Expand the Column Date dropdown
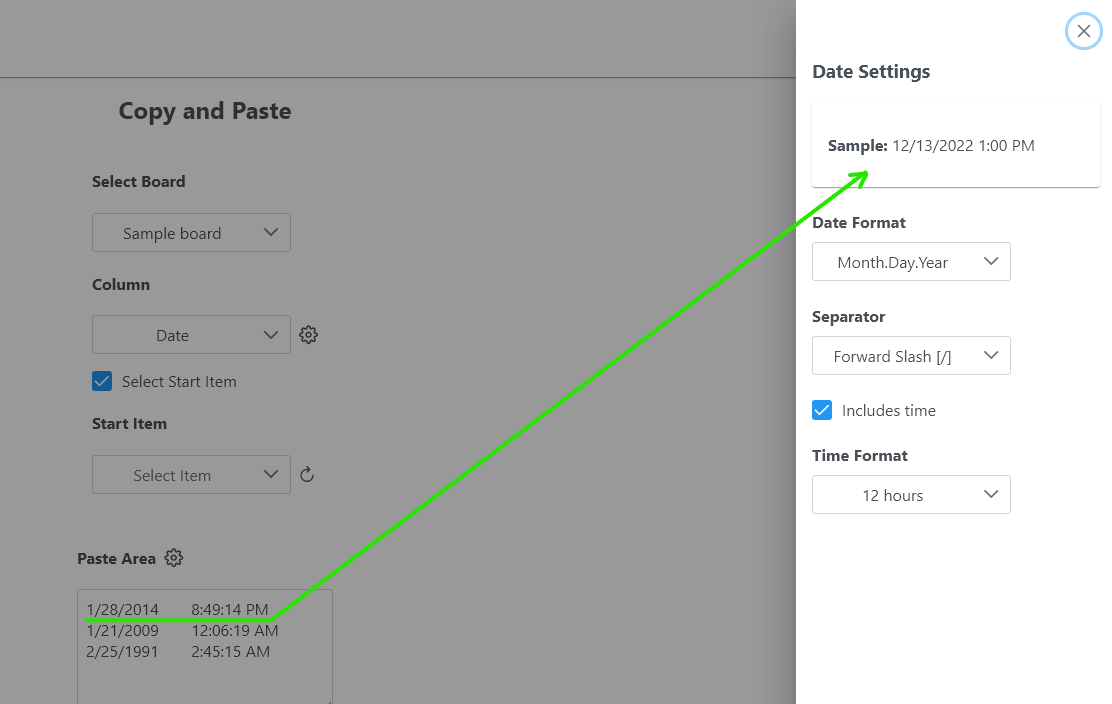Screen dimensions: 1112x704 [x=191, y=335]
